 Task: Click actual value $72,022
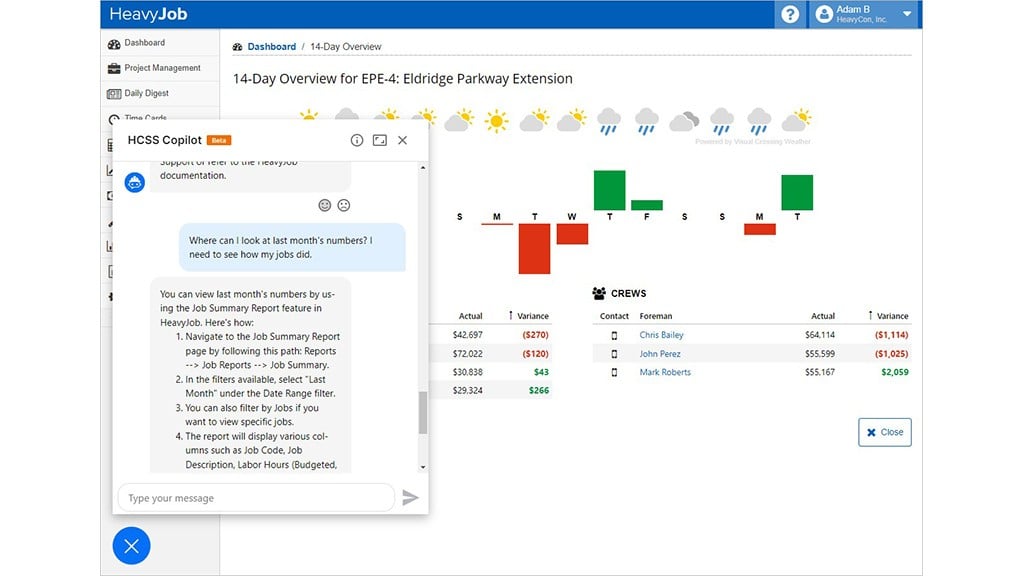[468, 353]
